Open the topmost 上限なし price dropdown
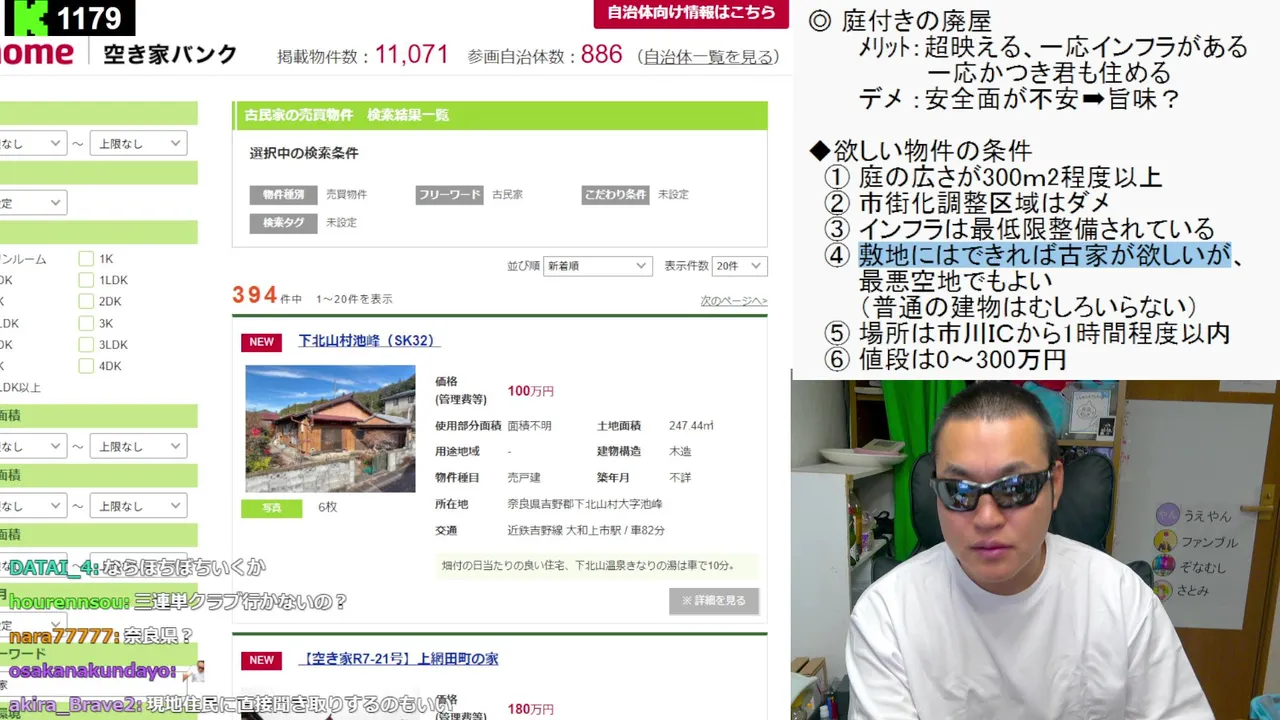The image size is (1280, 720). [138, 144]
